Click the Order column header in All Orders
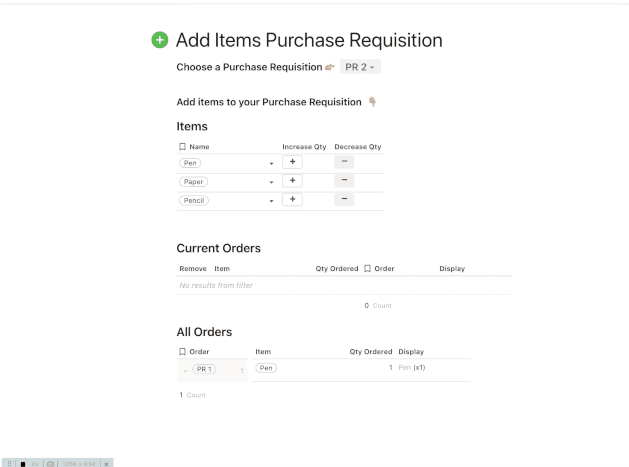Screen dimensions: 629x467 pos(198,351)
